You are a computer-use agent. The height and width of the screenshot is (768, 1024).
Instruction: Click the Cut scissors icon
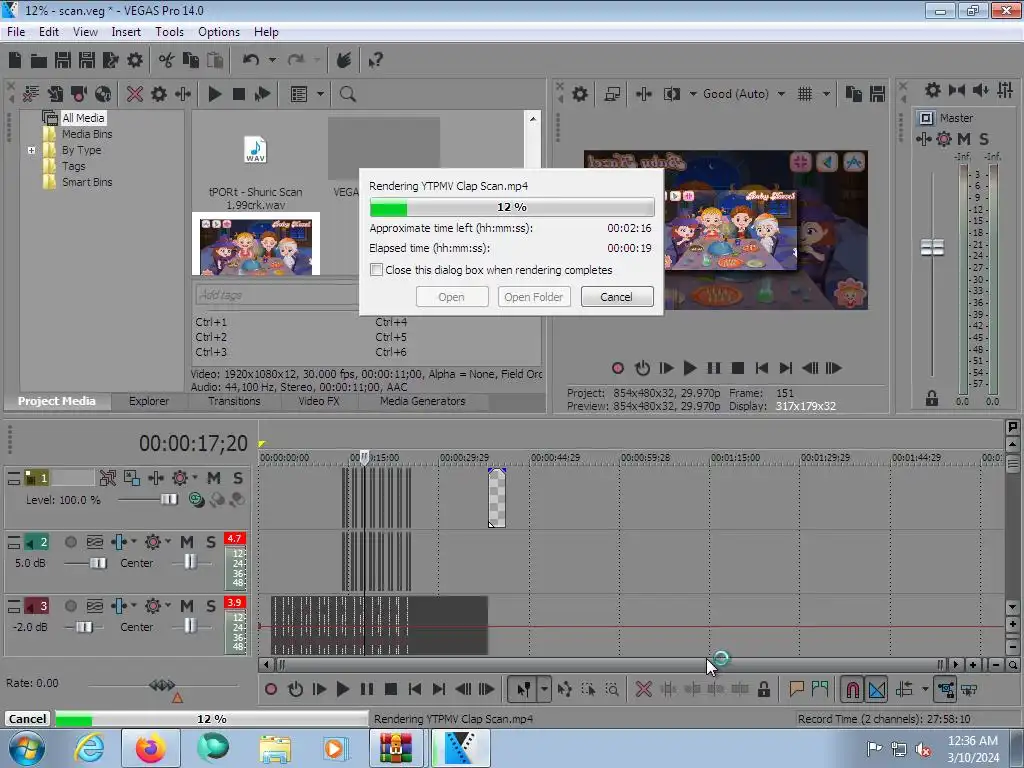[167, 61]
